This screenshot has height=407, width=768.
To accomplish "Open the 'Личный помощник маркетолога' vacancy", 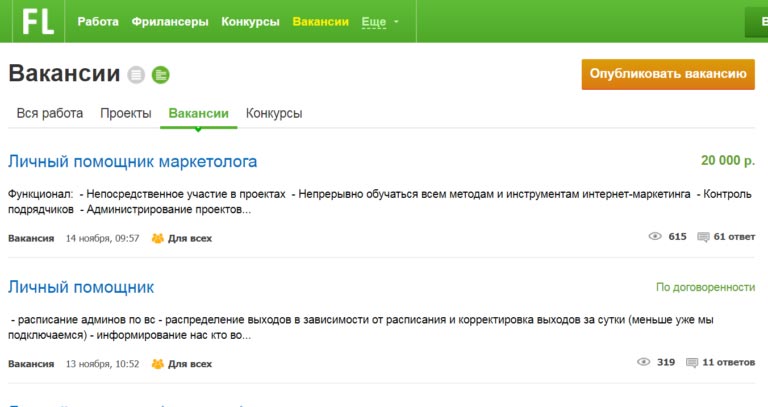I will pos(132,161).
